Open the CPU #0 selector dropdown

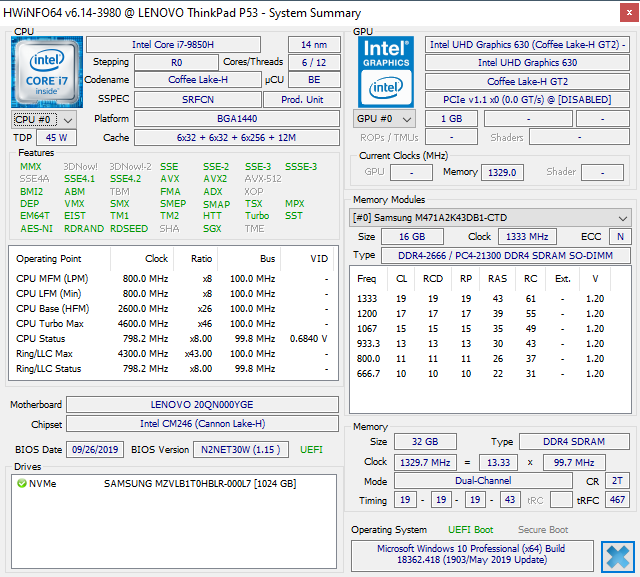pyautogui.click(x=42, y=118)
